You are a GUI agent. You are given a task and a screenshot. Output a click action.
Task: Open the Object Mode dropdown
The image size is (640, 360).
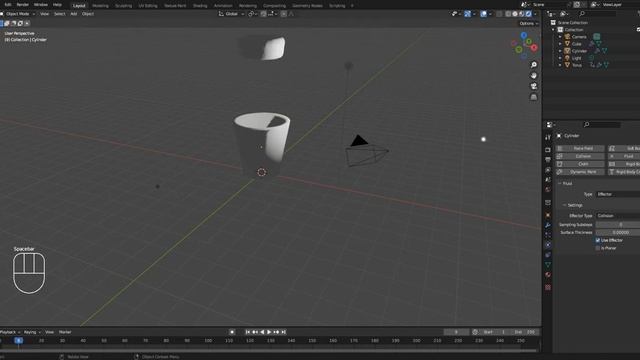coord(18,14)
